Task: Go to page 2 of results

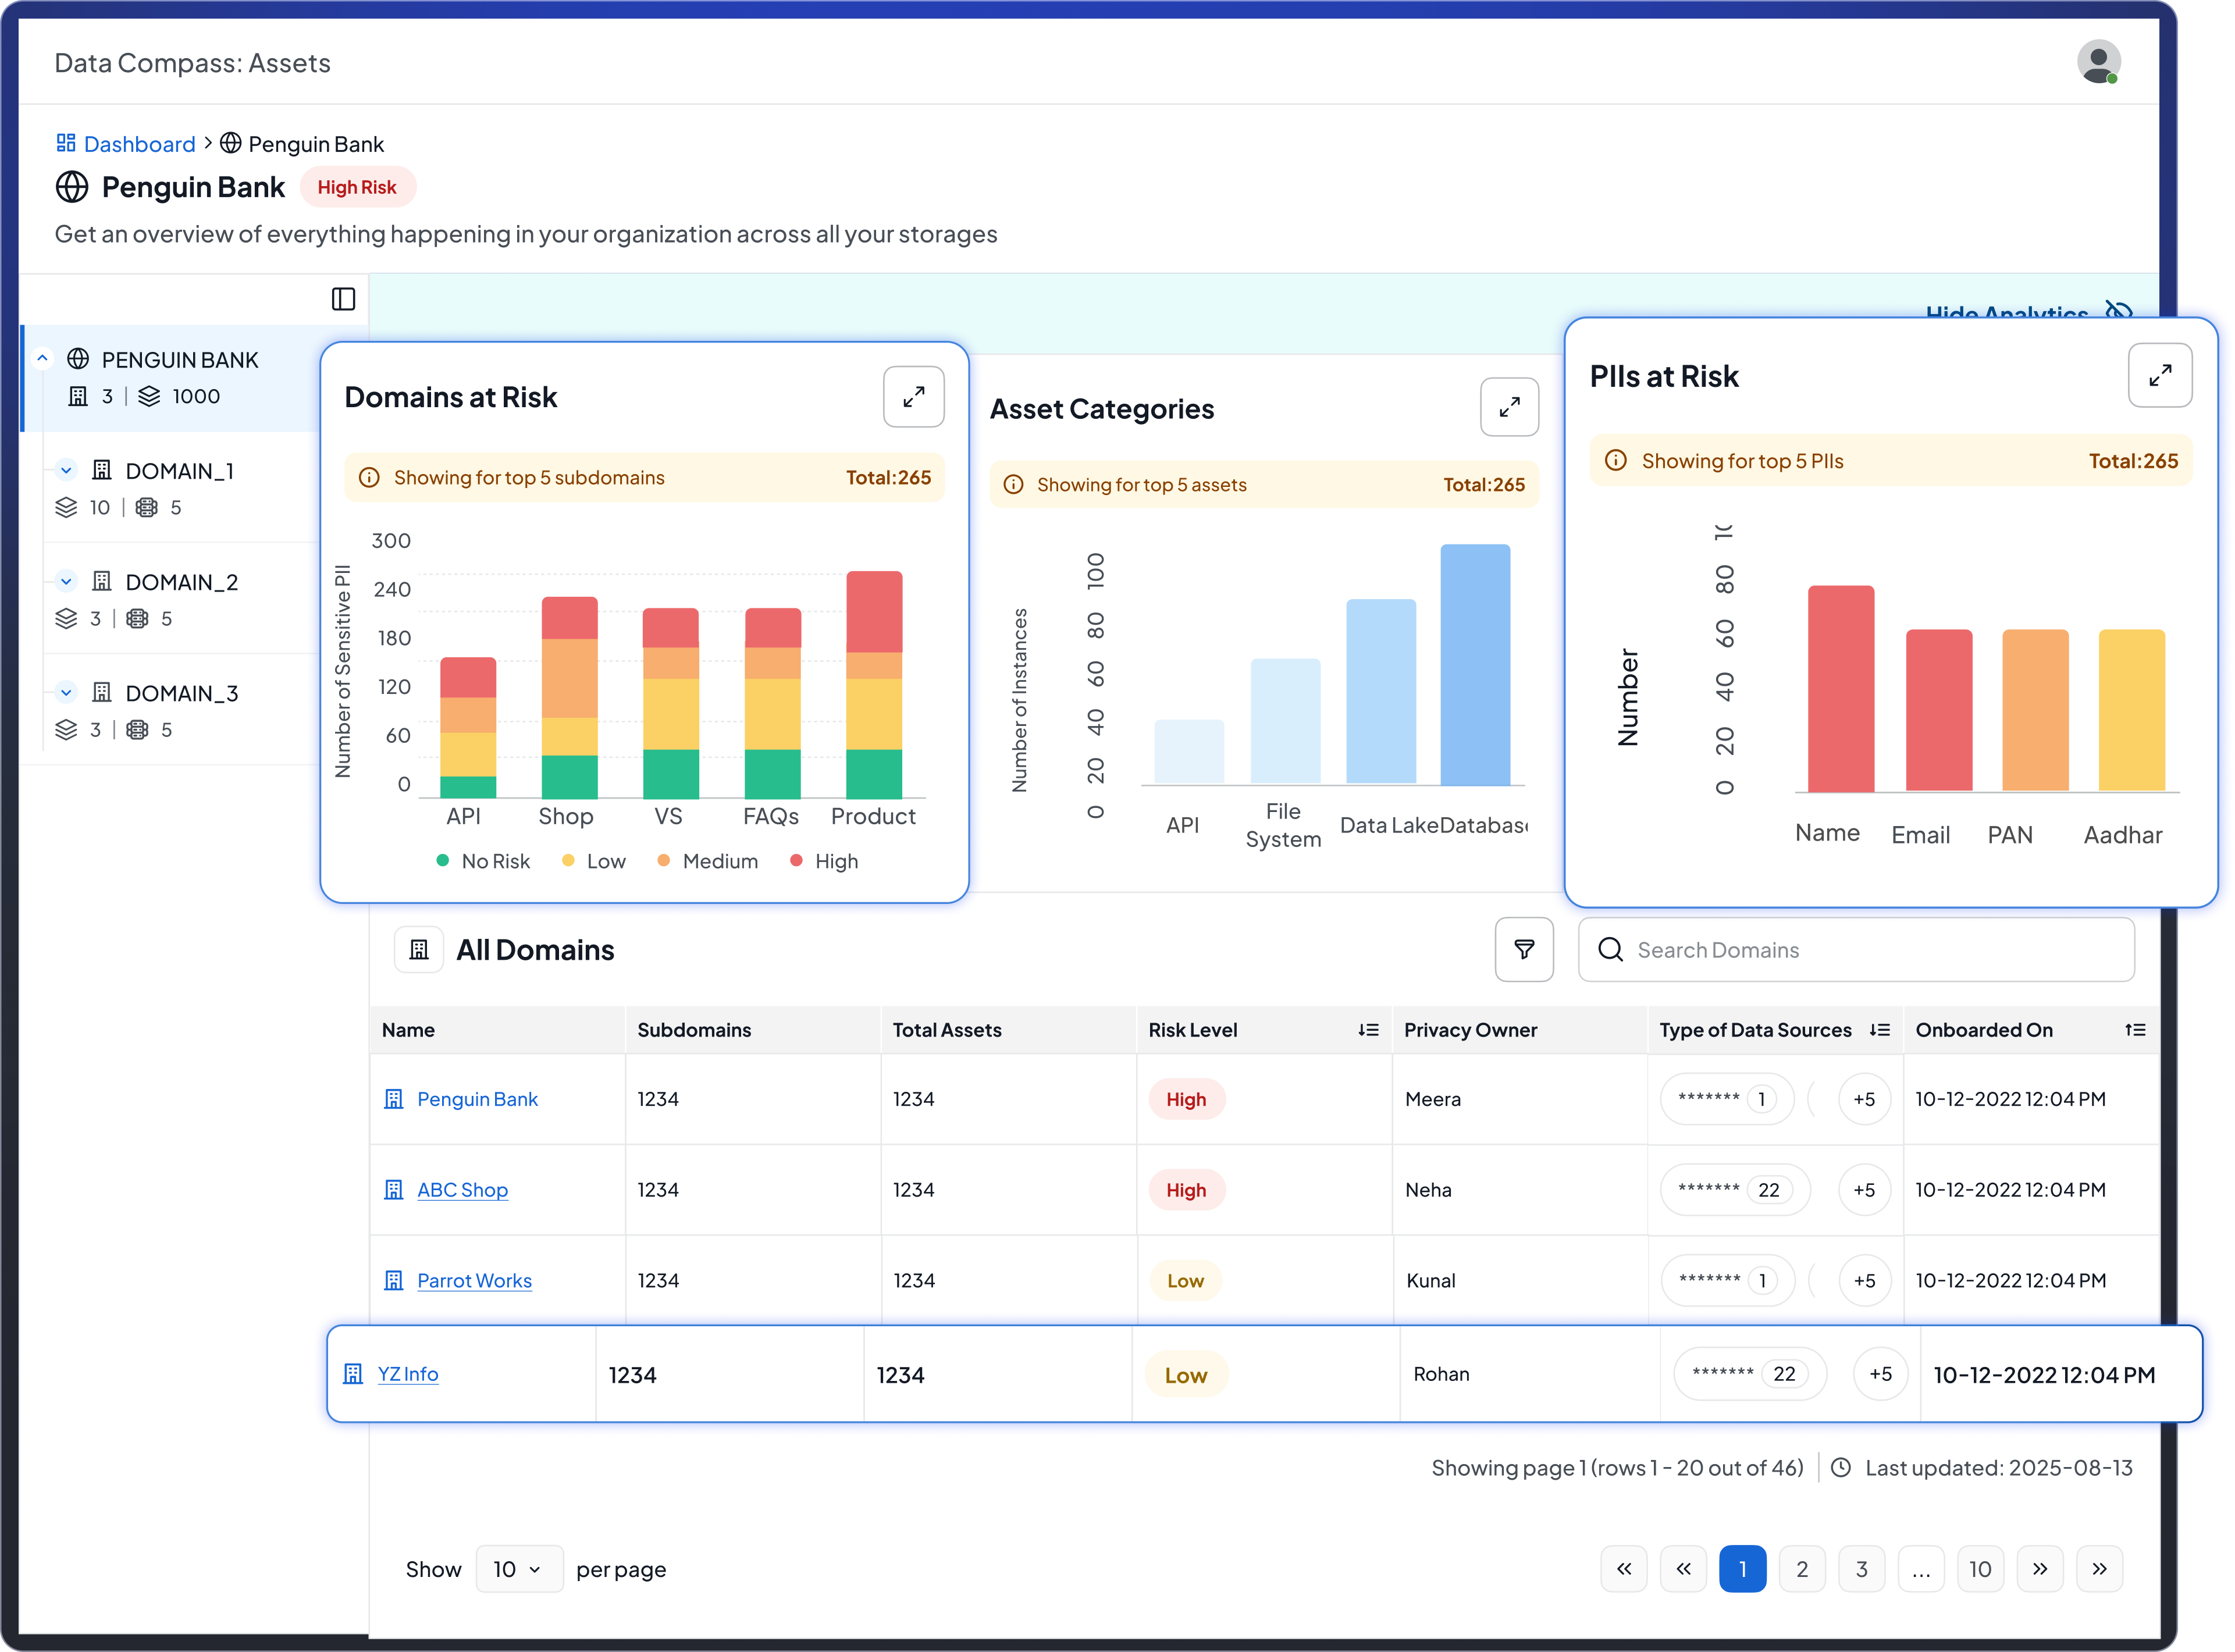Action: click(x=1801, y=1568)
